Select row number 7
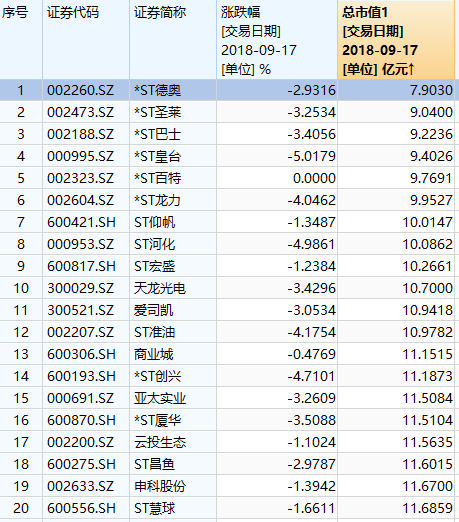The image size is (459, 522). tap(21, 222)
